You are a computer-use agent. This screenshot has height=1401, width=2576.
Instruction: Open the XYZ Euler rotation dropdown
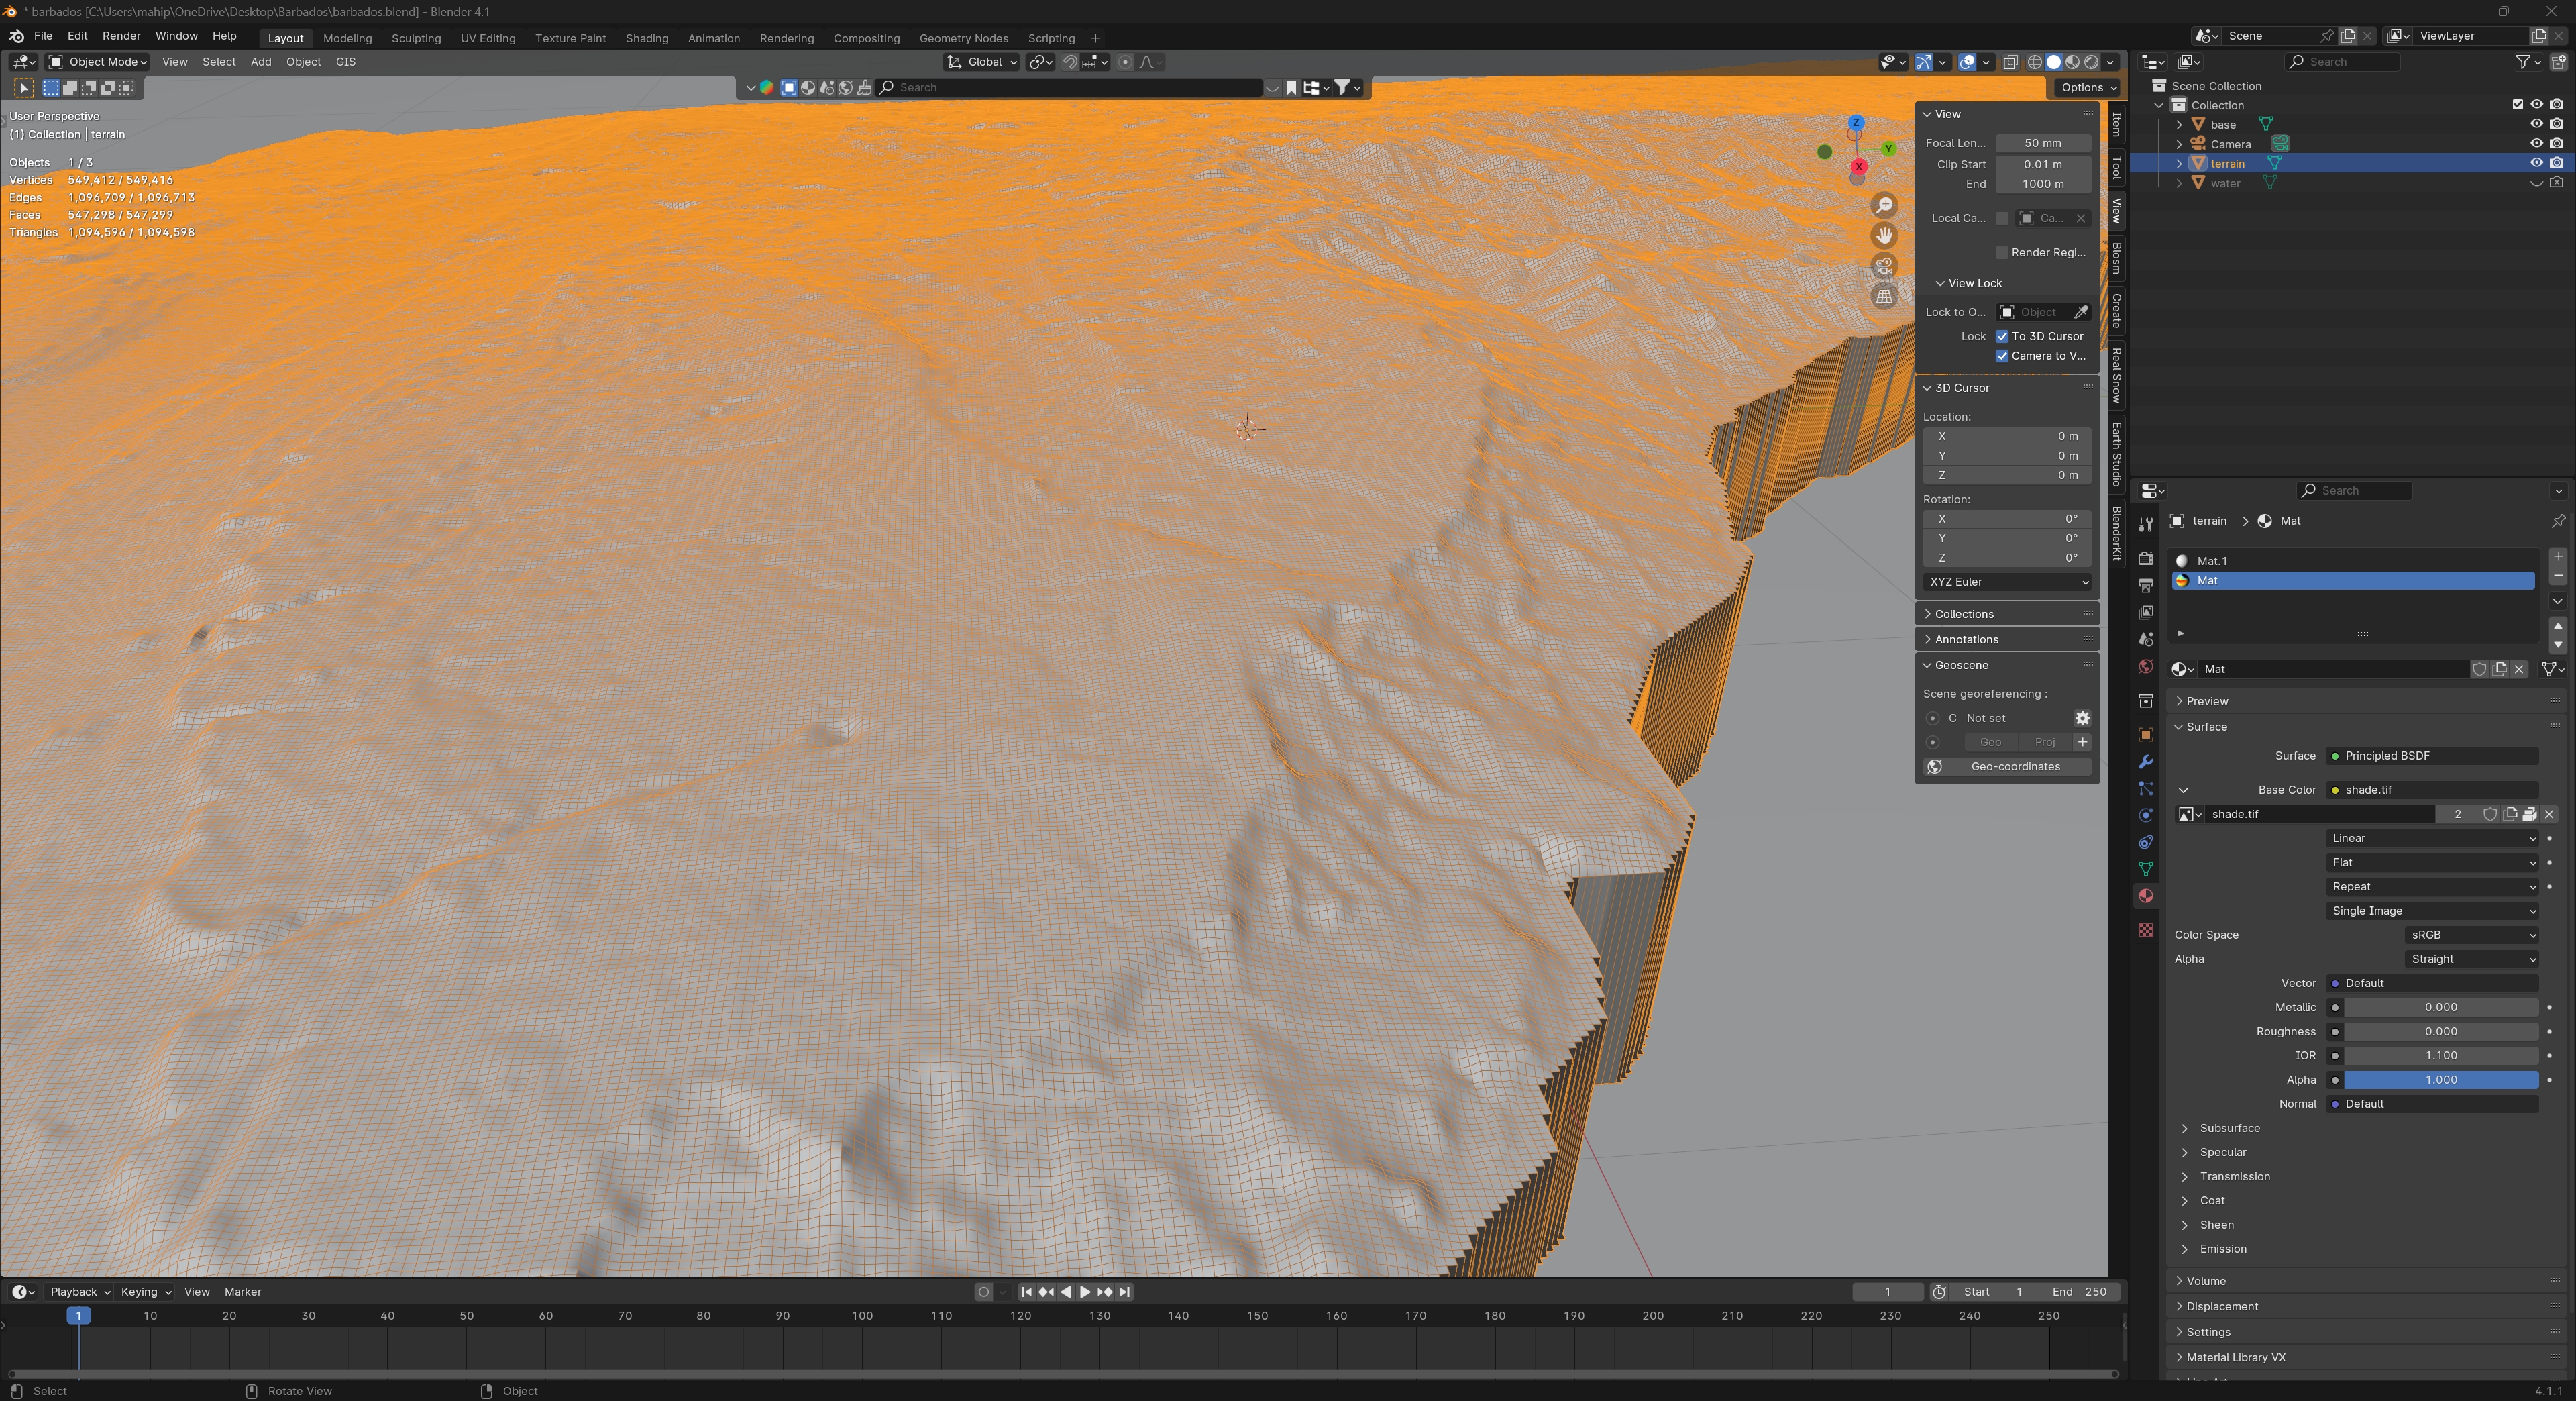(x=2007, y=582)
